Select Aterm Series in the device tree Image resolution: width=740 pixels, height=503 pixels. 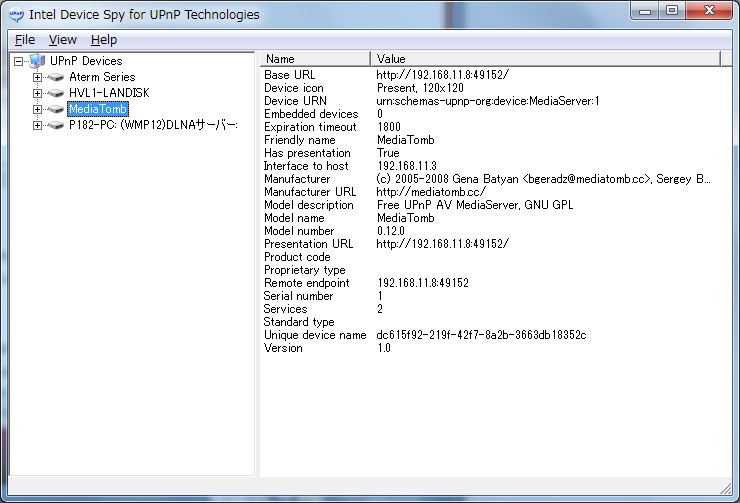102,77
